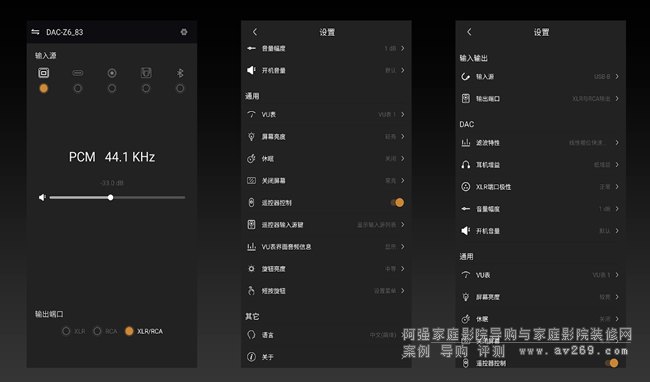Mute using speaker icon beside volume slider
Screen dimensions: 650x382
point(42,197)
